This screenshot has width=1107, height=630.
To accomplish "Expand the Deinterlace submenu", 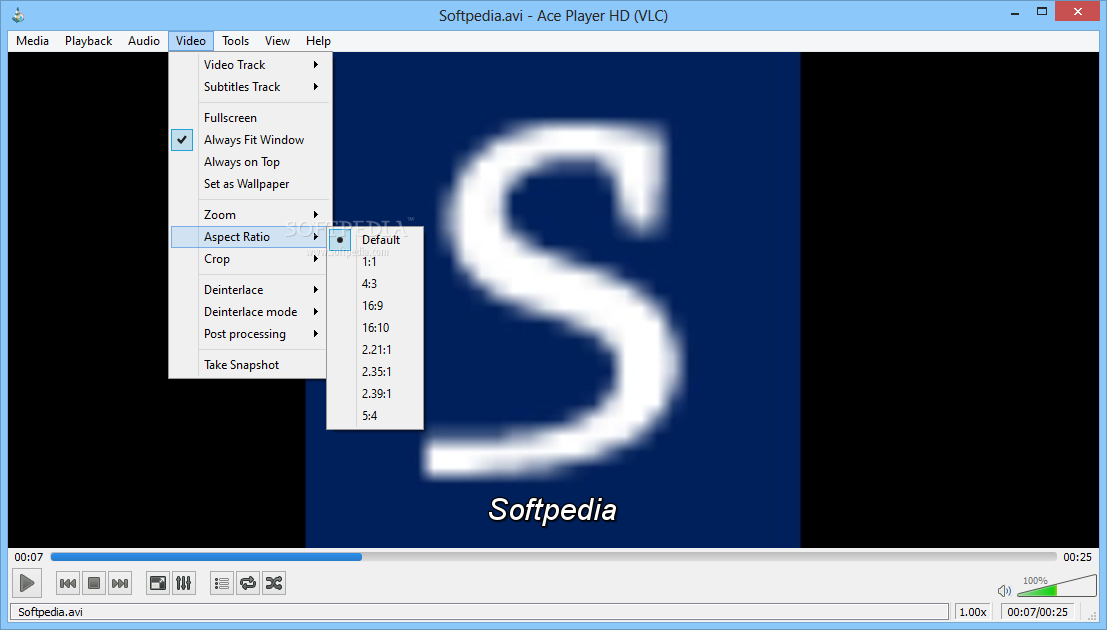I will [x=251, y=290].
